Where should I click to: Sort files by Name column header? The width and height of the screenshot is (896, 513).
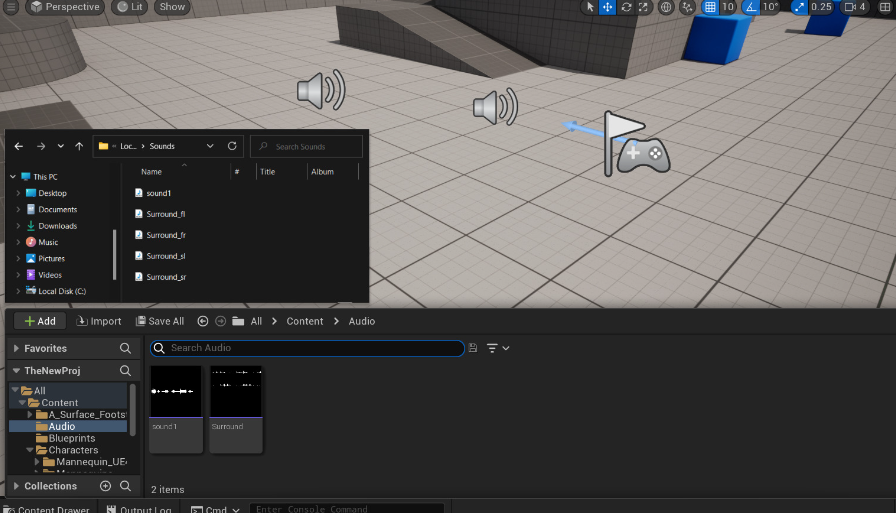click(x=151, y=171)
